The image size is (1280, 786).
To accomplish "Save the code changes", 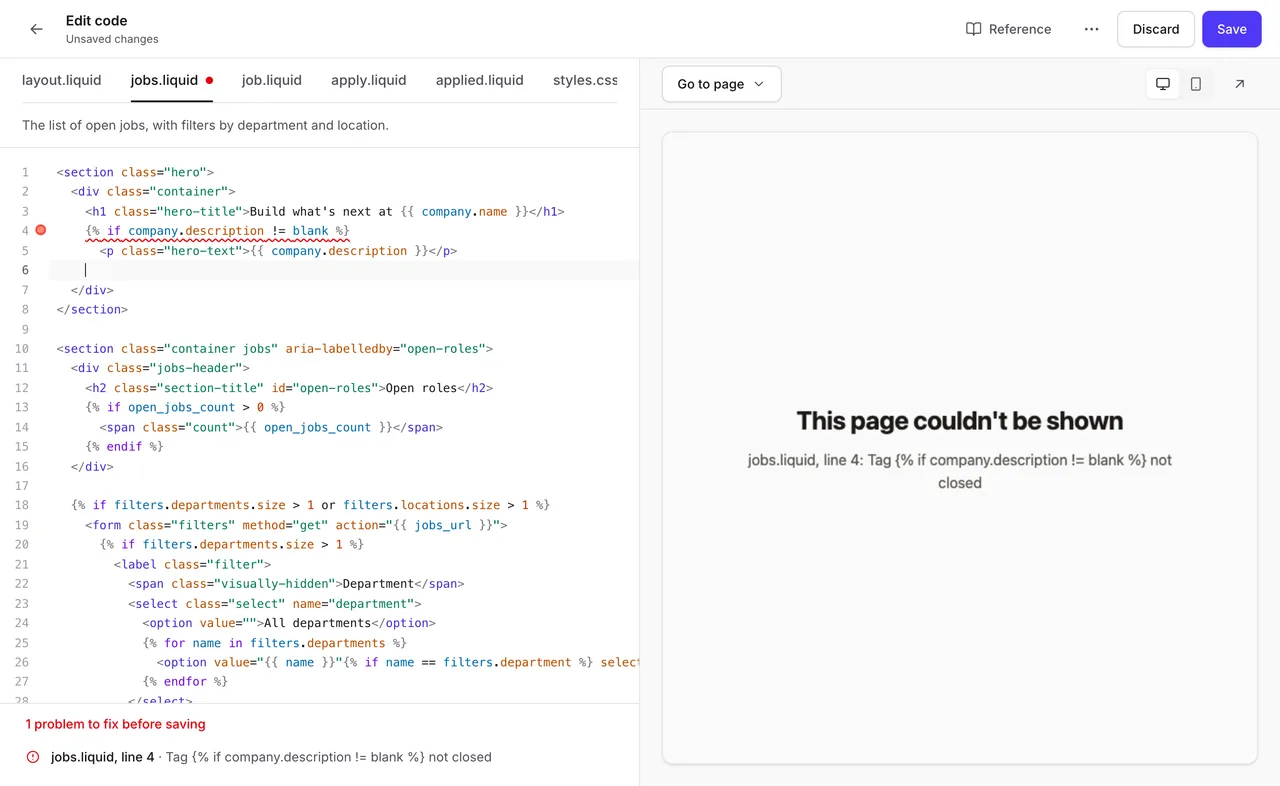I will [x=1232, y=29].
